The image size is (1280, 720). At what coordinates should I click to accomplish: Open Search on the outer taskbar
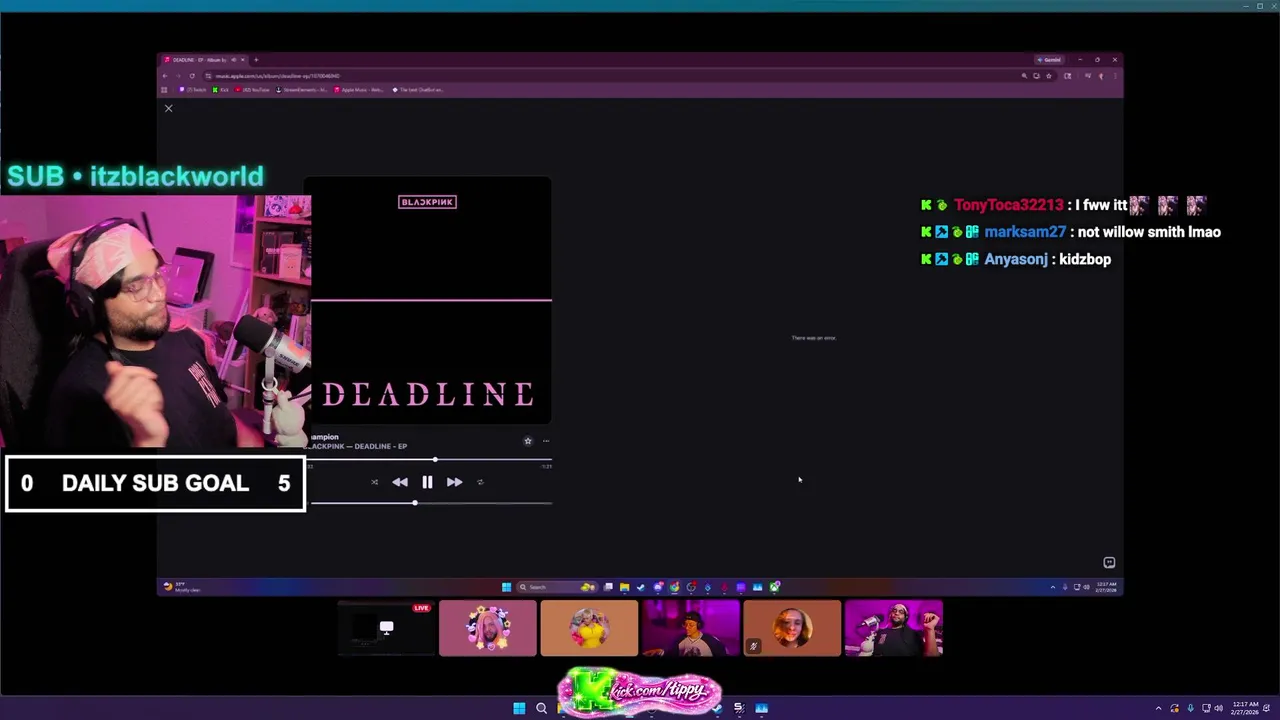point(541,708)
